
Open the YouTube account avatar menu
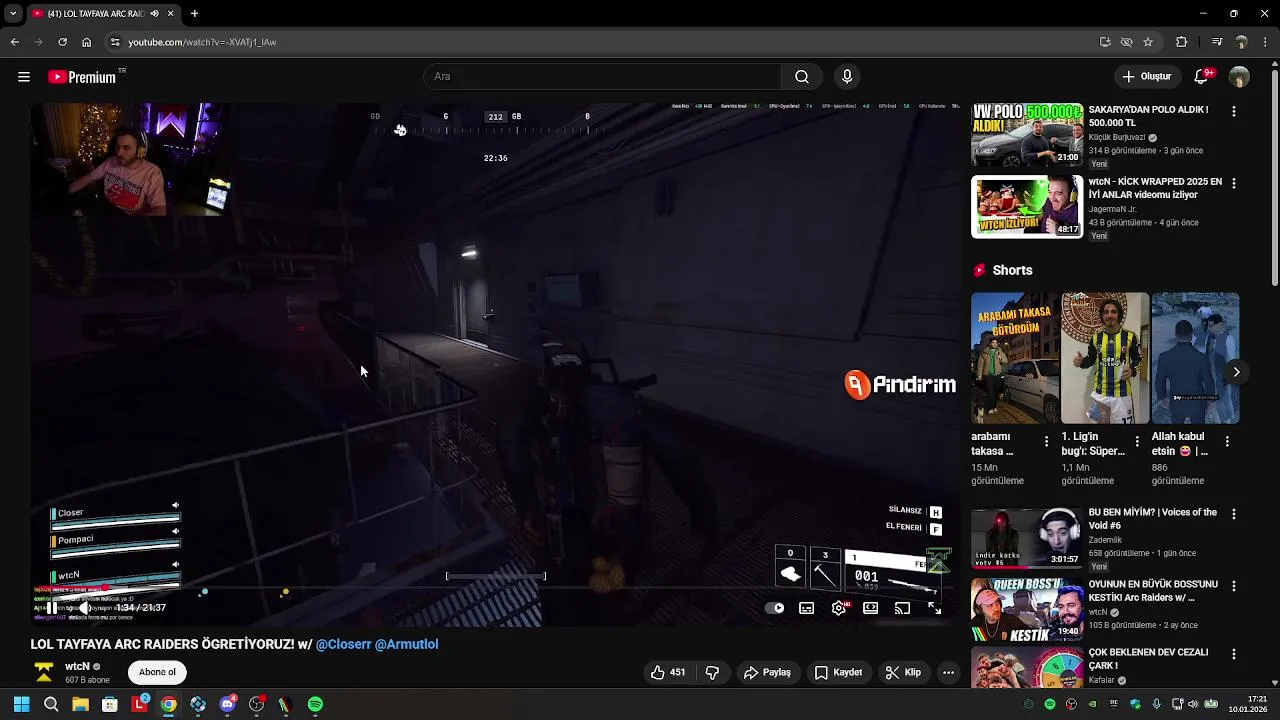(1239, 77)
